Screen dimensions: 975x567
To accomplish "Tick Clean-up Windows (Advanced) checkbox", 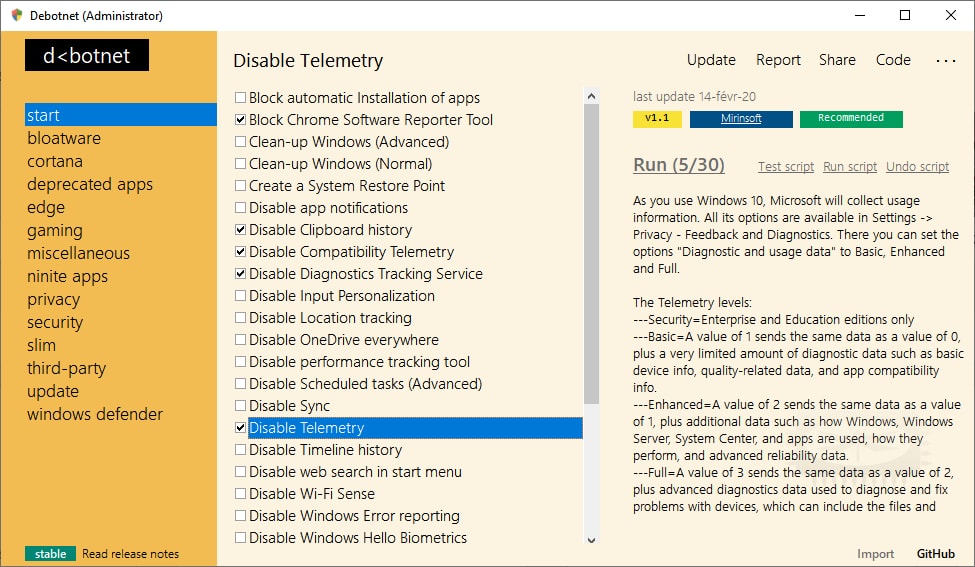I will [240, 142].
